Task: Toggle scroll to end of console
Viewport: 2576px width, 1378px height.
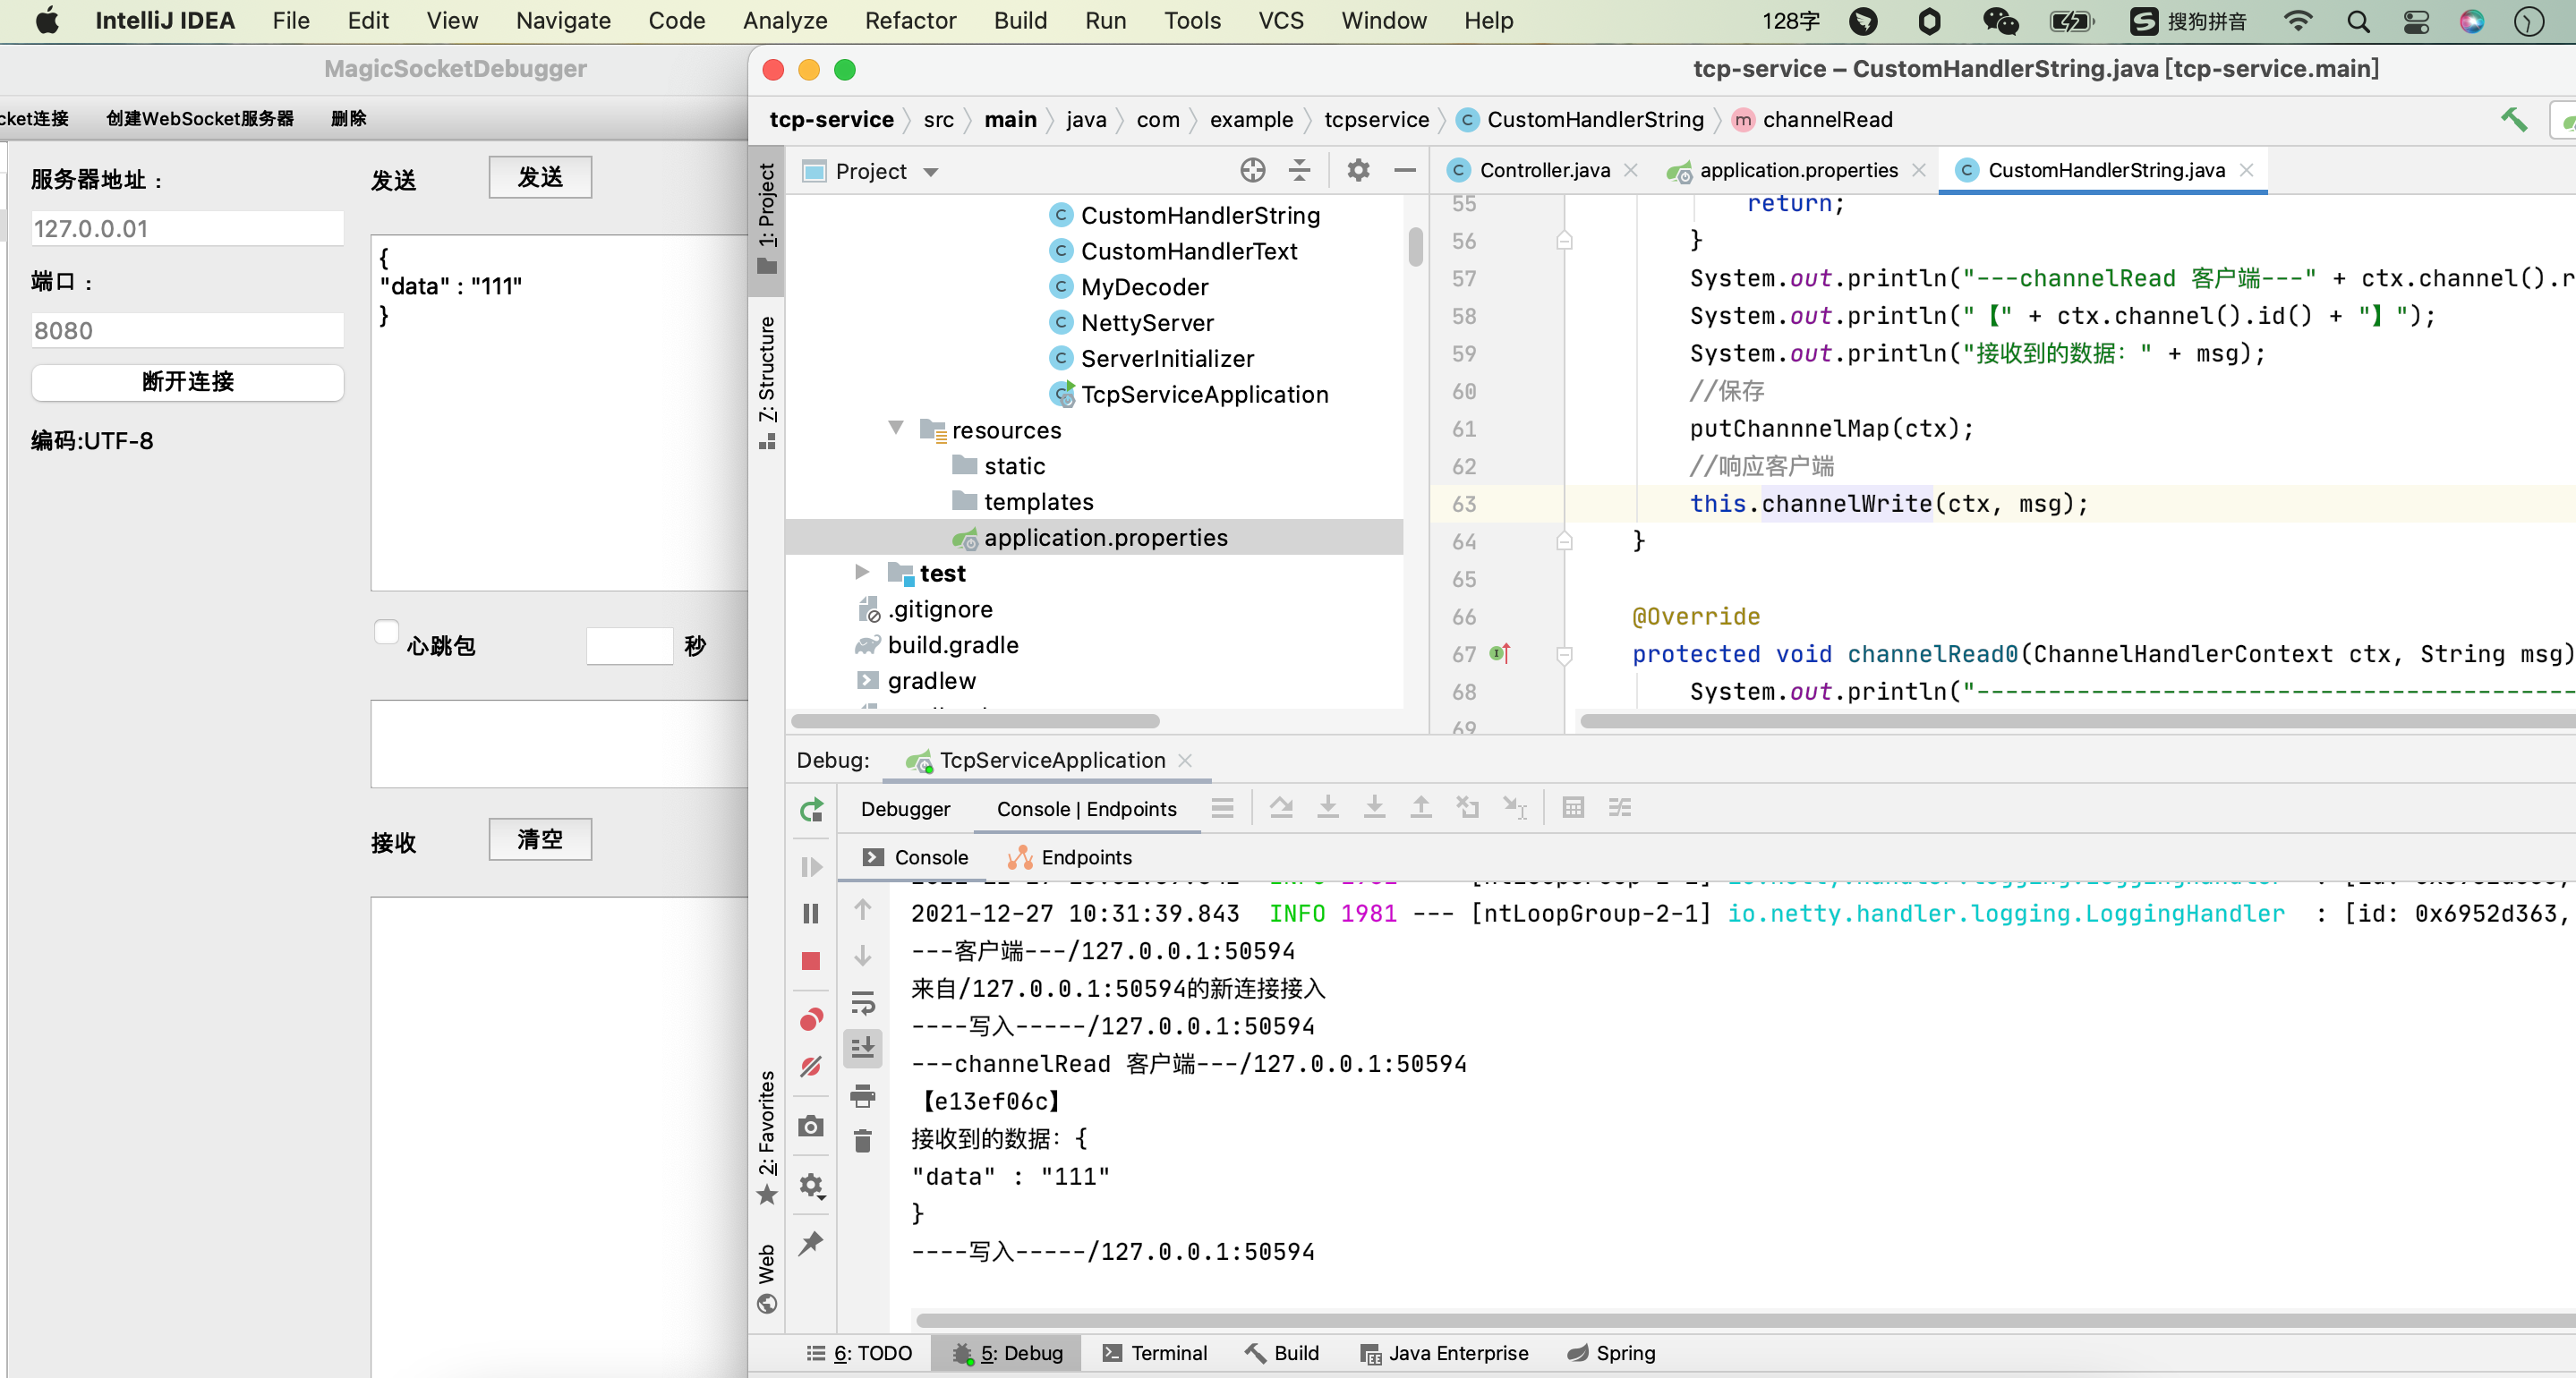Action: pos(862,1047)
